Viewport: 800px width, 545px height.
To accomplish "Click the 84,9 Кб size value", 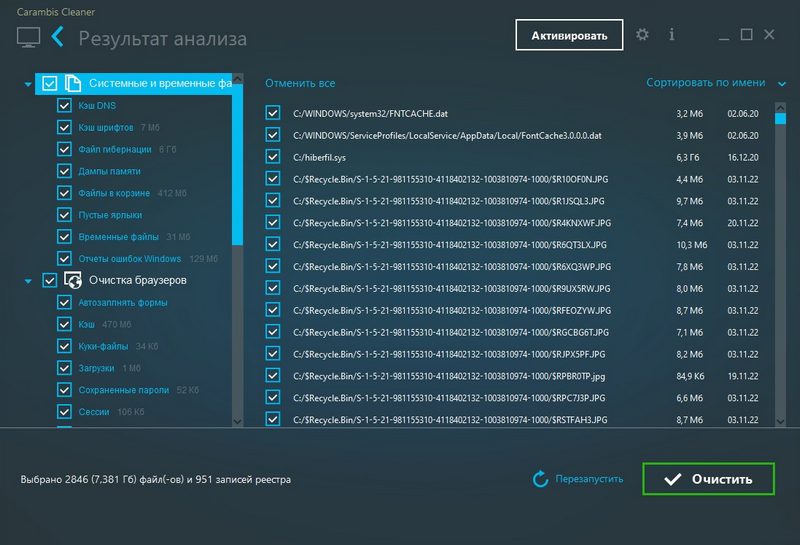I will pos(690,377).
